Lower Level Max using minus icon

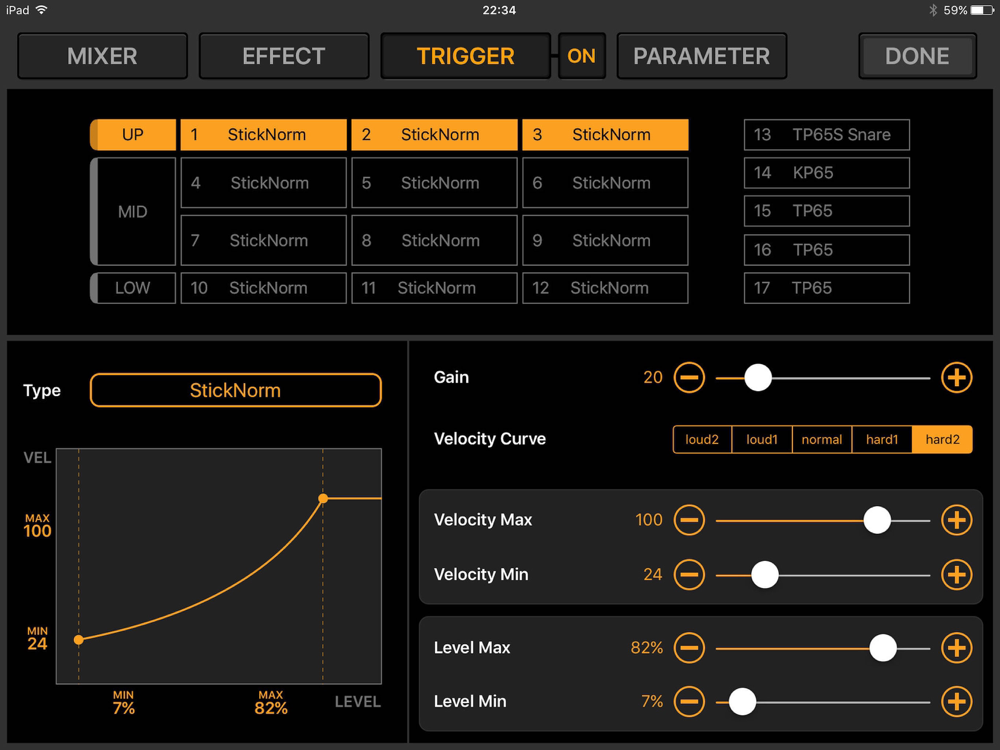[x=689, y=648]
